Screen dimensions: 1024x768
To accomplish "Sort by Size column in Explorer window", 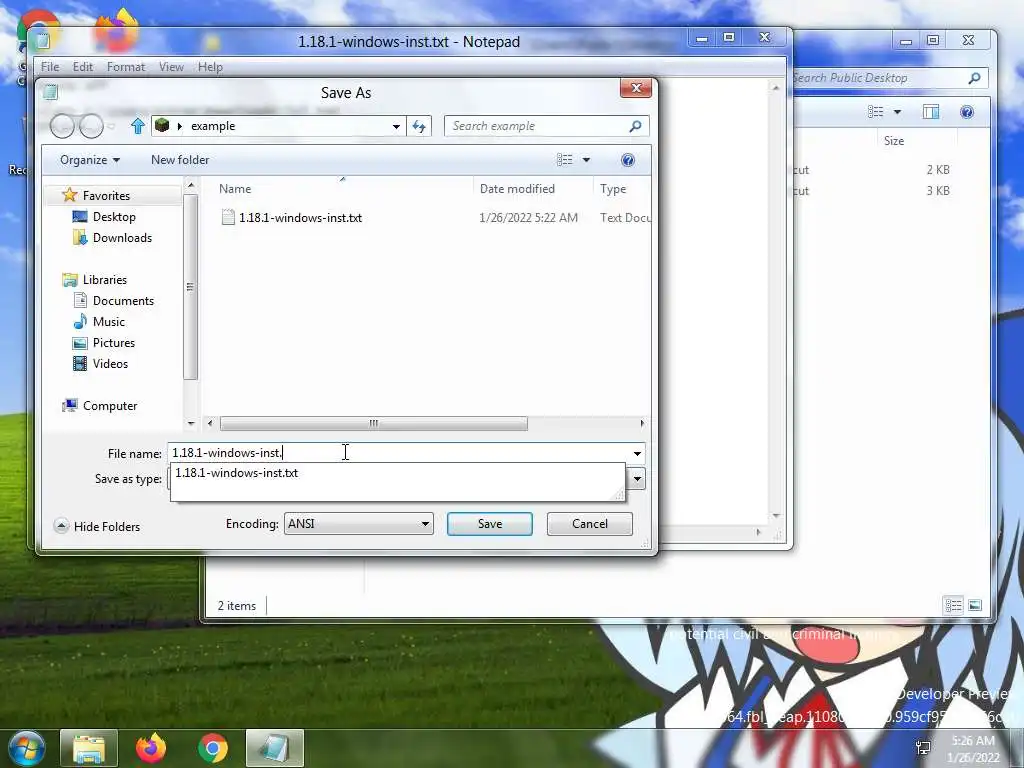I will point(893,140).
